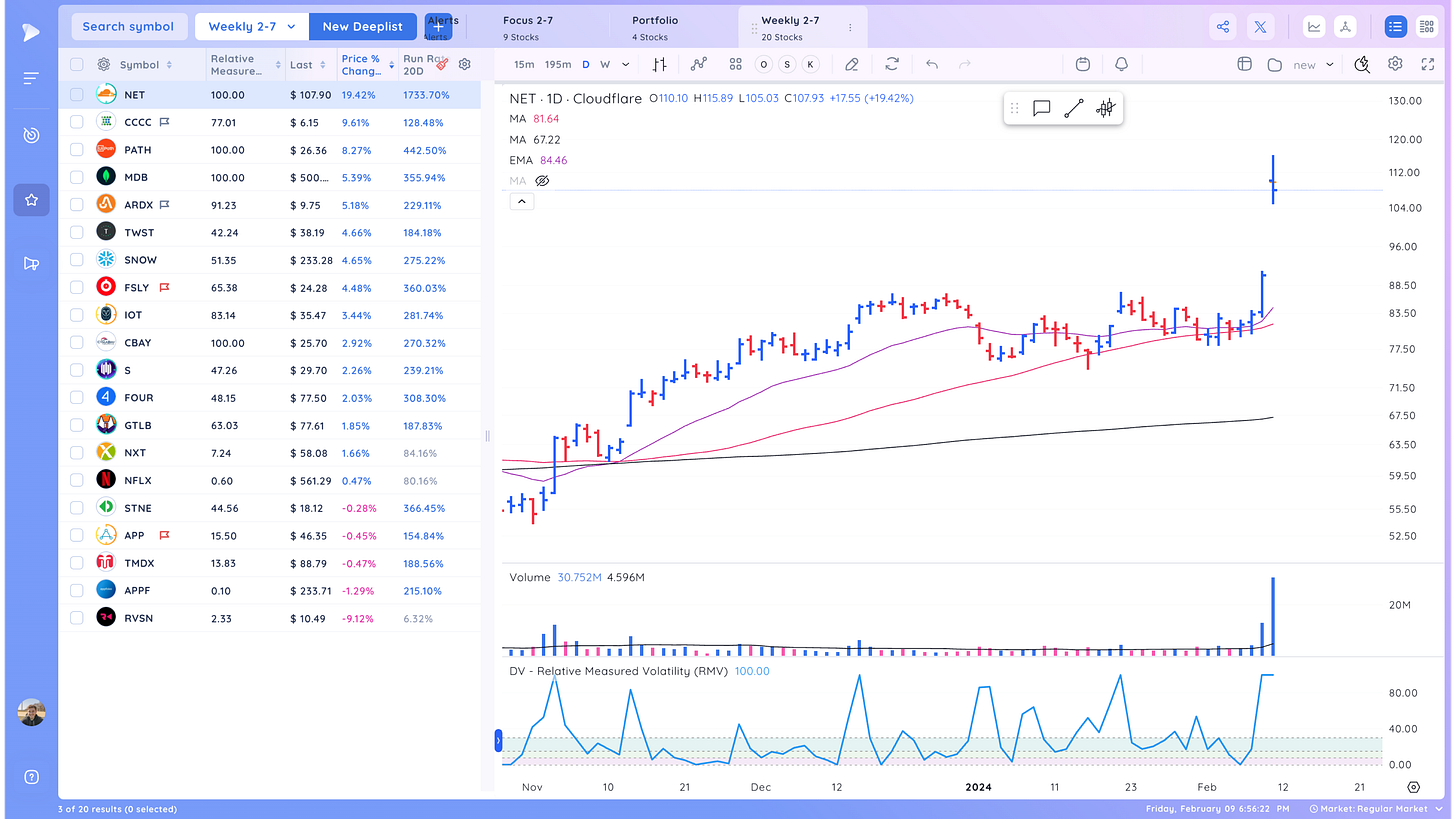Collapse the indicator legend with chevron button
Image resolution: width=1456 pixels, height=819 pixels.
point(522,201)
